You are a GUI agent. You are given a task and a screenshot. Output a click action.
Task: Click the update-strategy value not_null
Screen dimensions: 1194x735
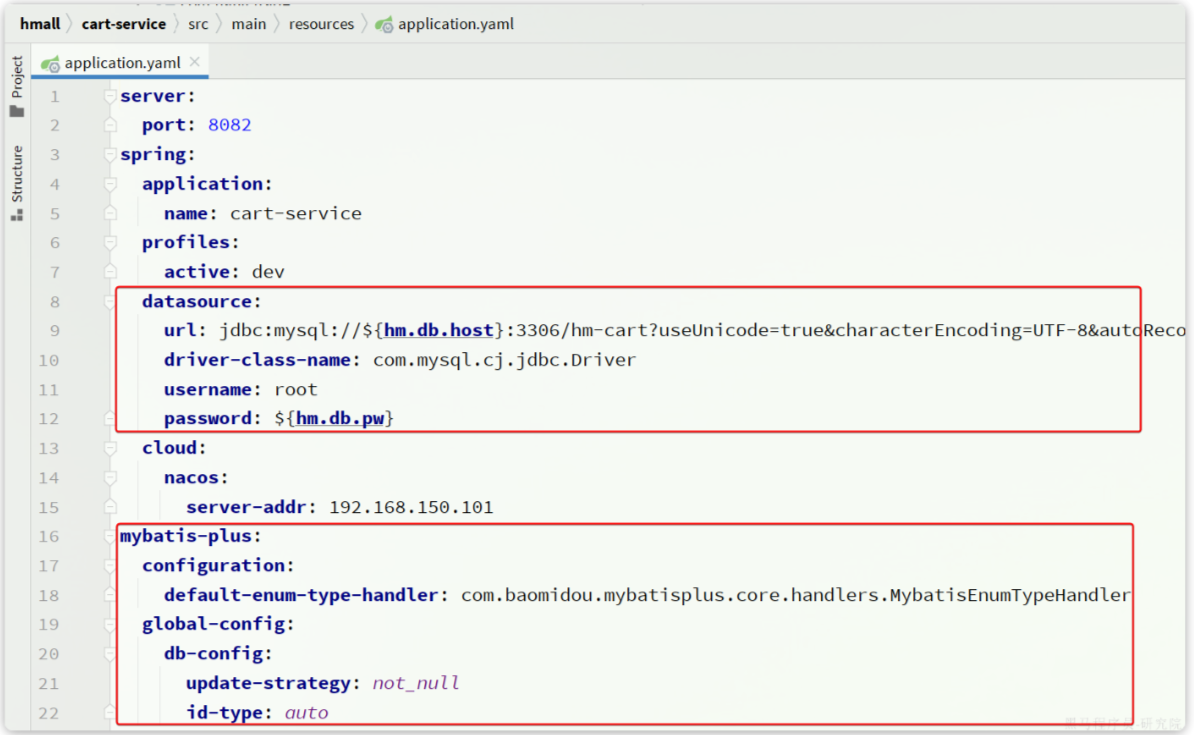point(416,683)
